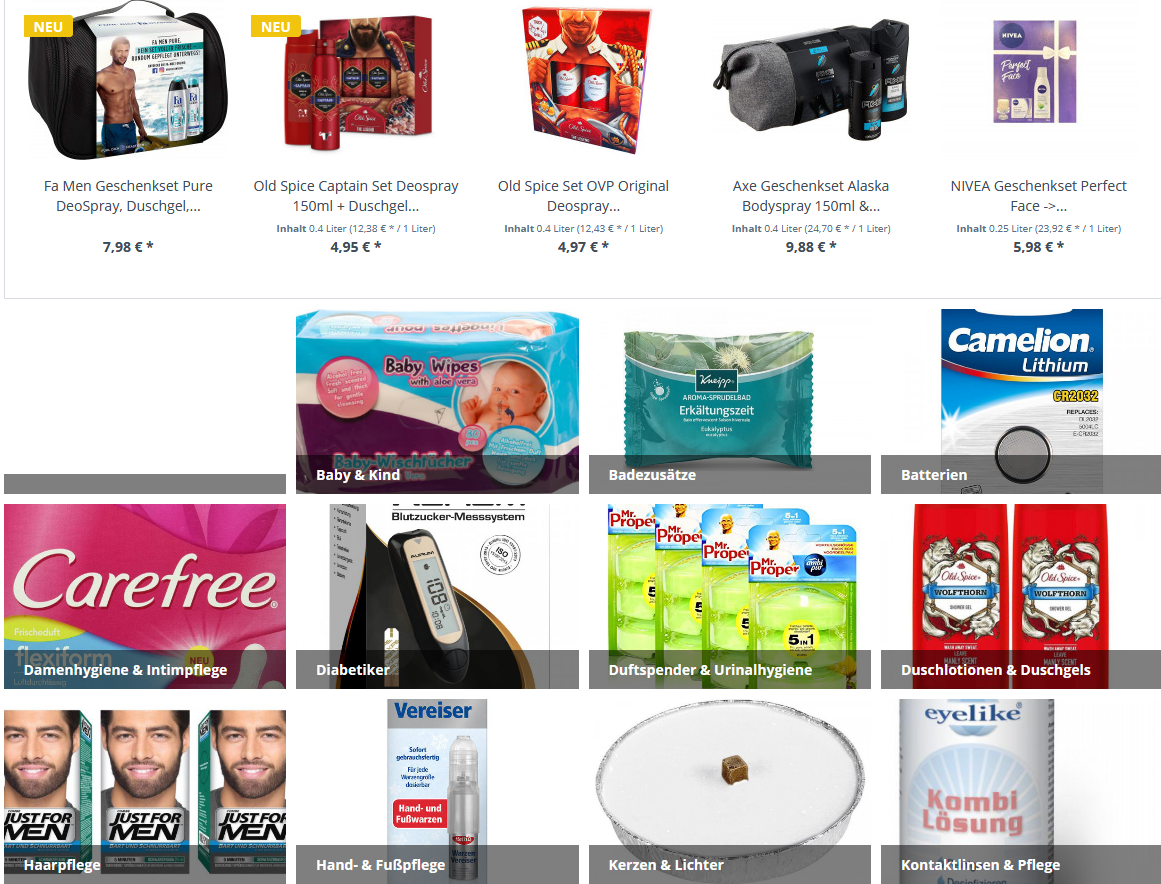Open the Badezusätze category tile

tap(729, 401)
